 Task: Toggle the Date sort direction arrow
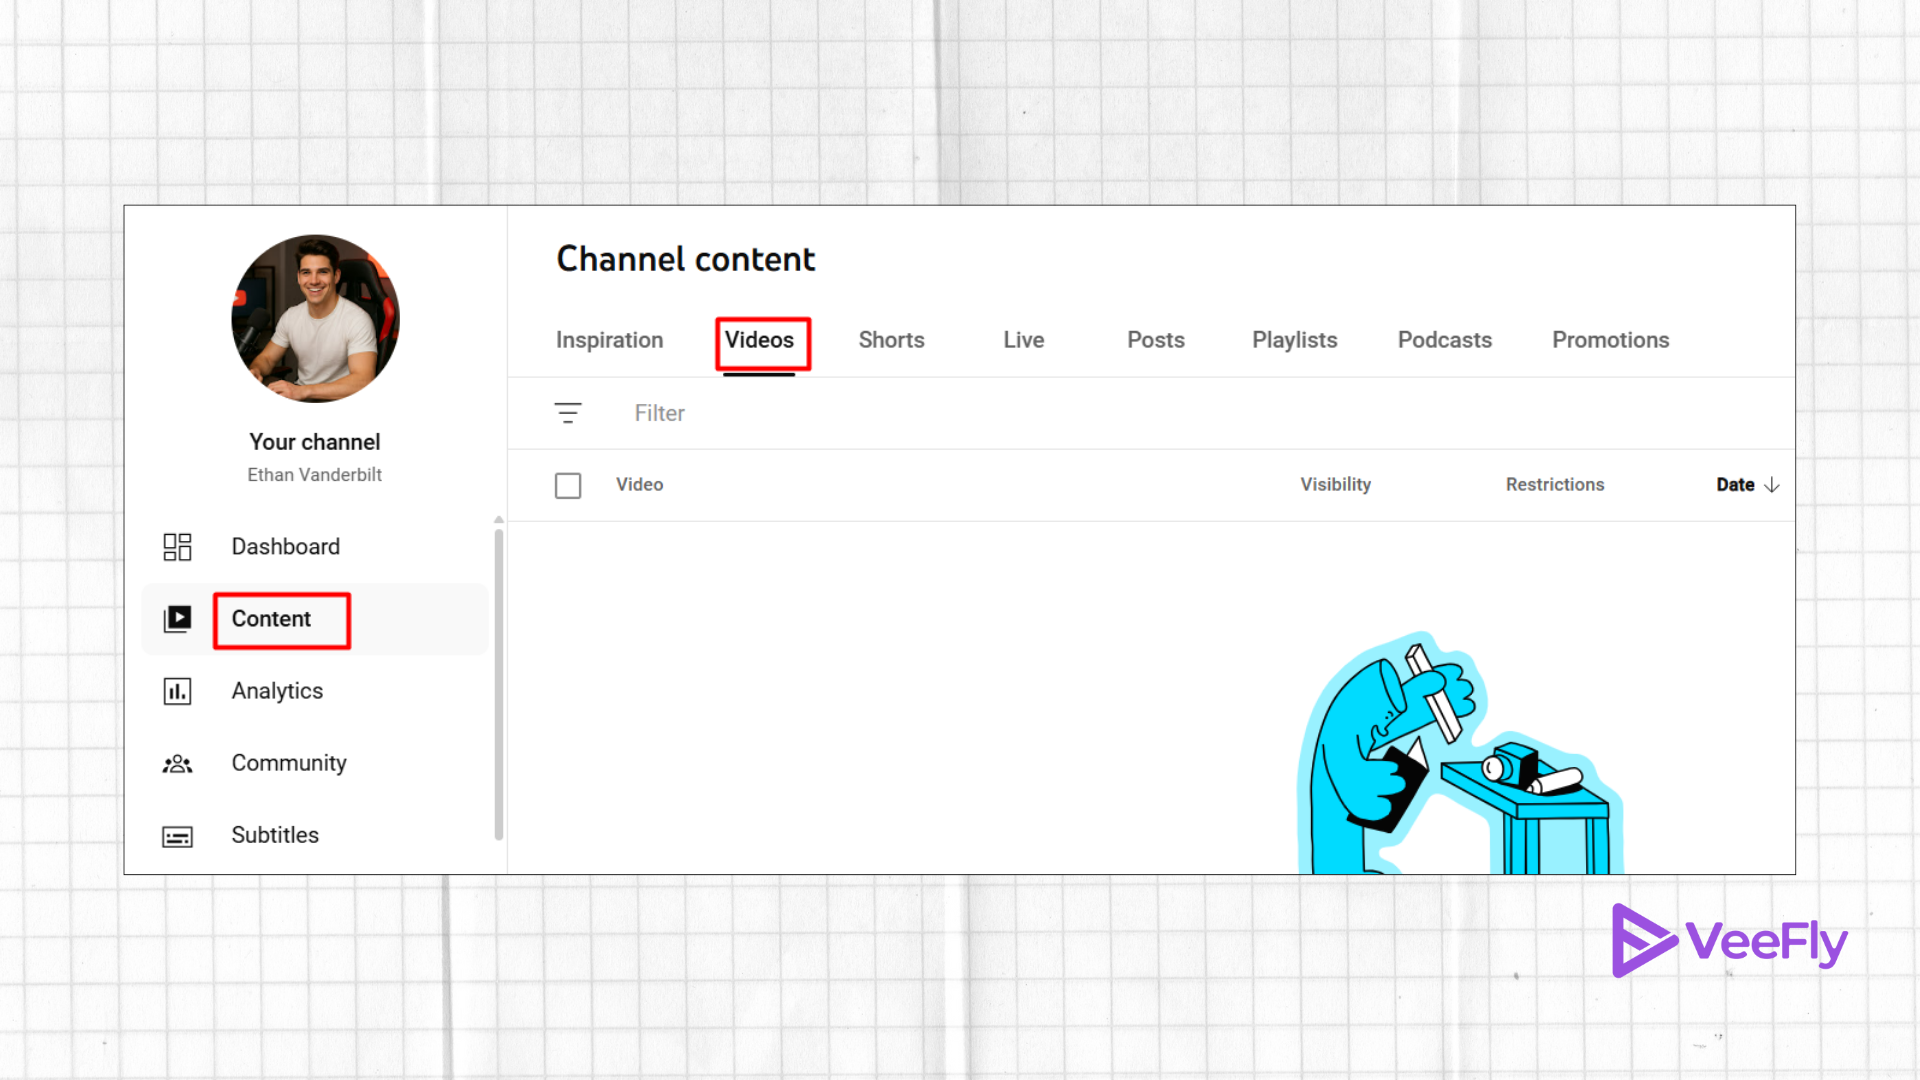click(1773, 485)
